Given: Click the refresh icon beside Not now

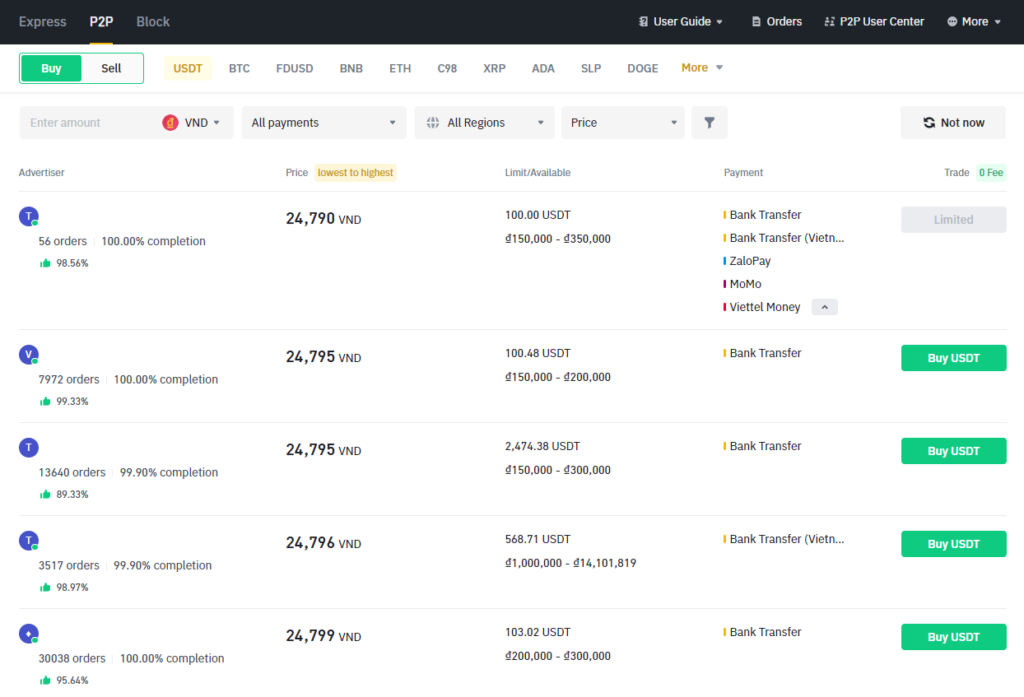Looking at the screenshot, I should [929, 122].
